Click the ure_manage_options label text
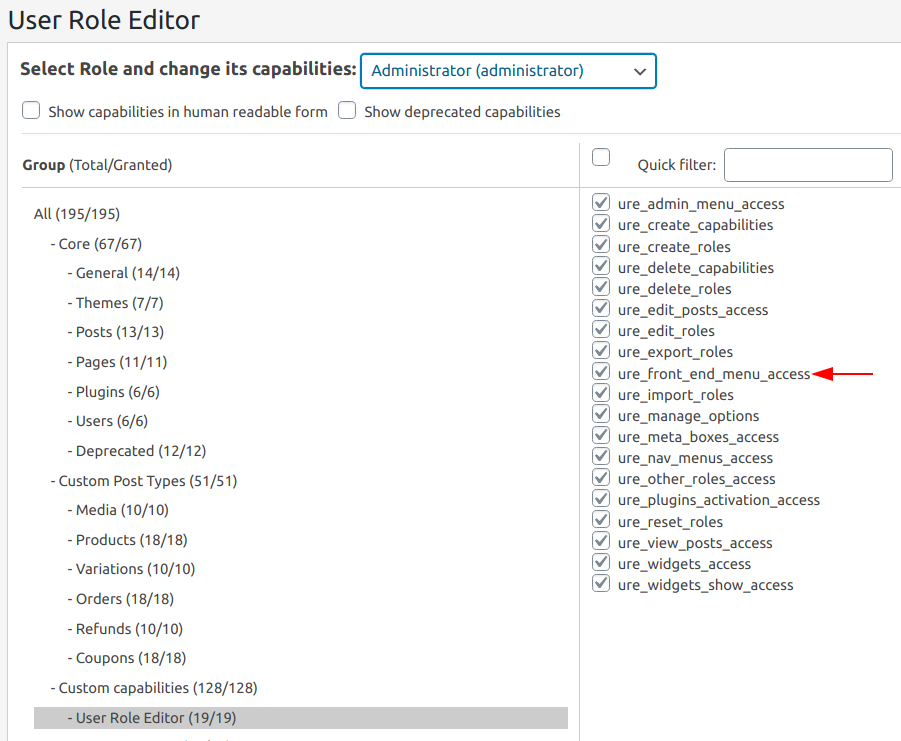Image resolution: width=901 pixels, height=741 pixels. 688,416
